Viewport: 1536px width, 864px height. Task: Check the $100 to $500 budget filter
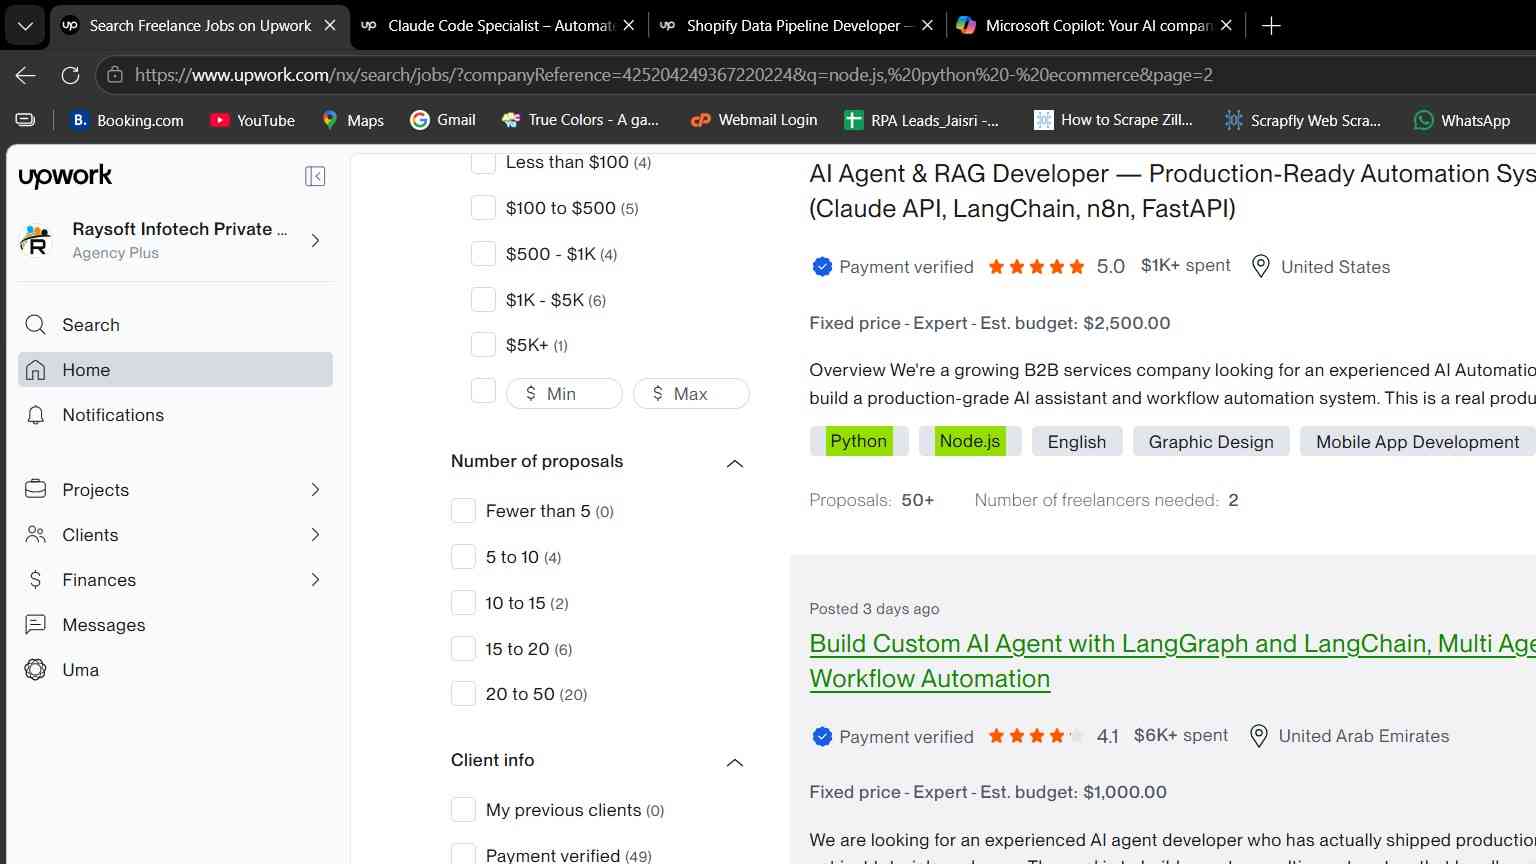(x=483, y=208)
